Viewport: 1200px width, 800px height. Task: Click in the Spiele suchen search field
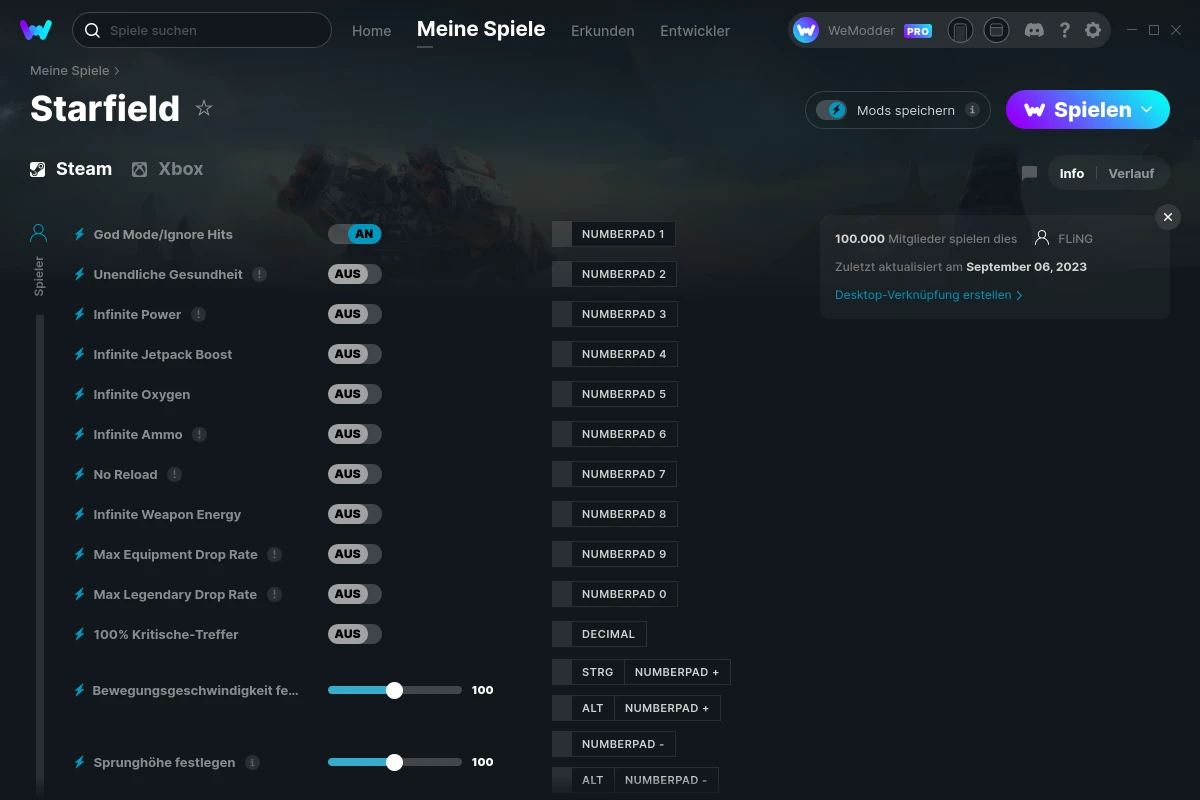click(x=202, y=30)
